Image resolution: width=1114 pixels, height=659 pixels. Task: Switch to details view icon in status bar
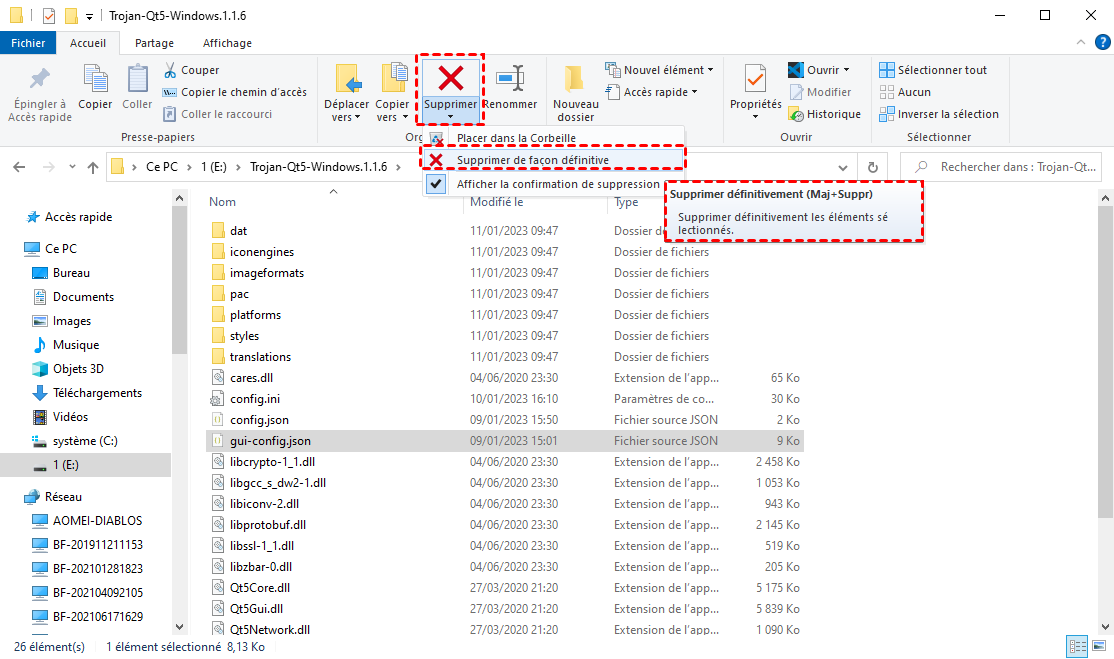[x=1078, y=646]
